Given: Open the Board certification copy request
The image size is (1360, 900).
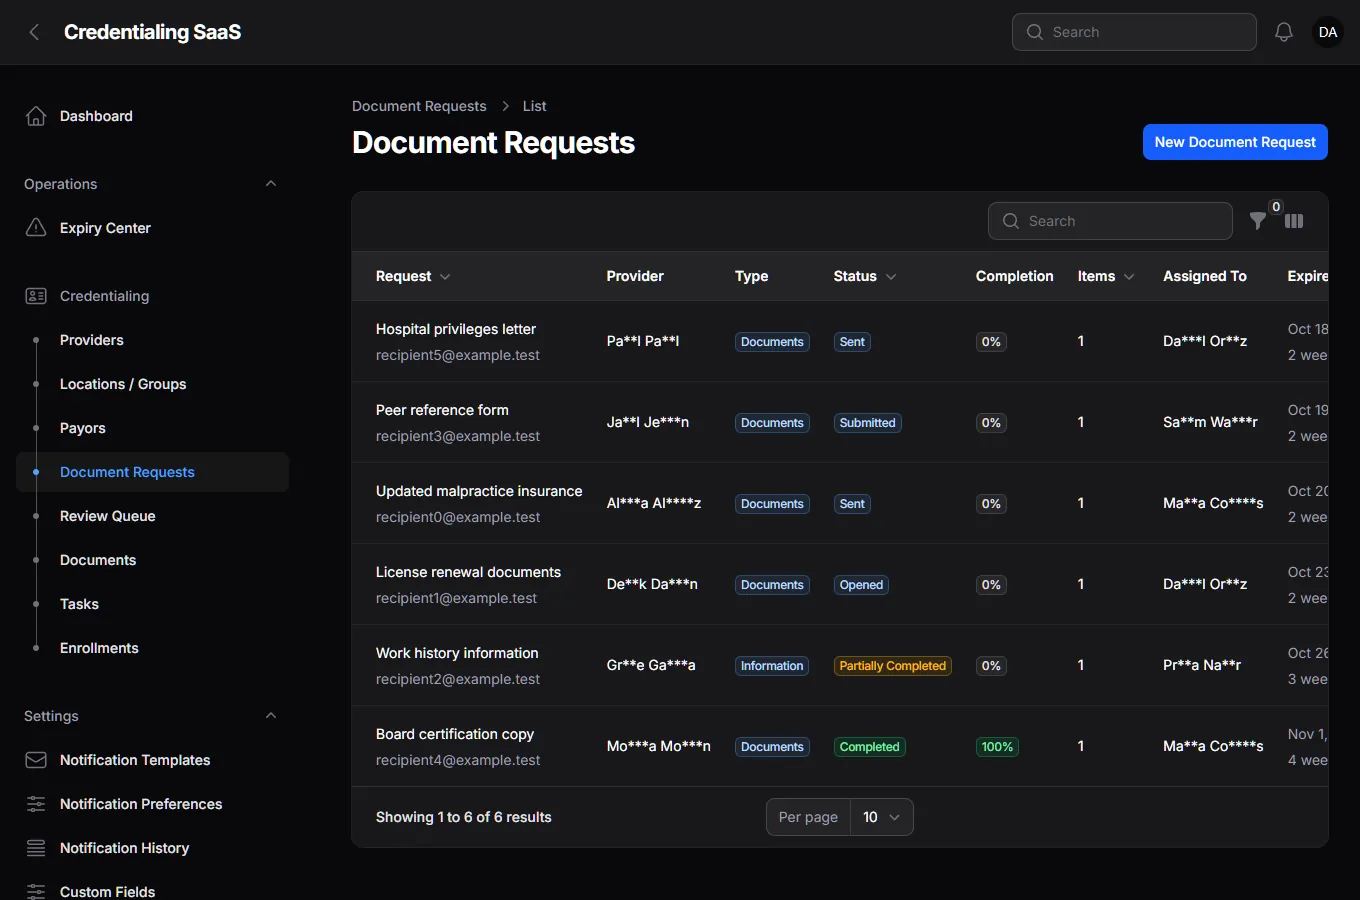Looking at the screenshot, I should [455, 734].
